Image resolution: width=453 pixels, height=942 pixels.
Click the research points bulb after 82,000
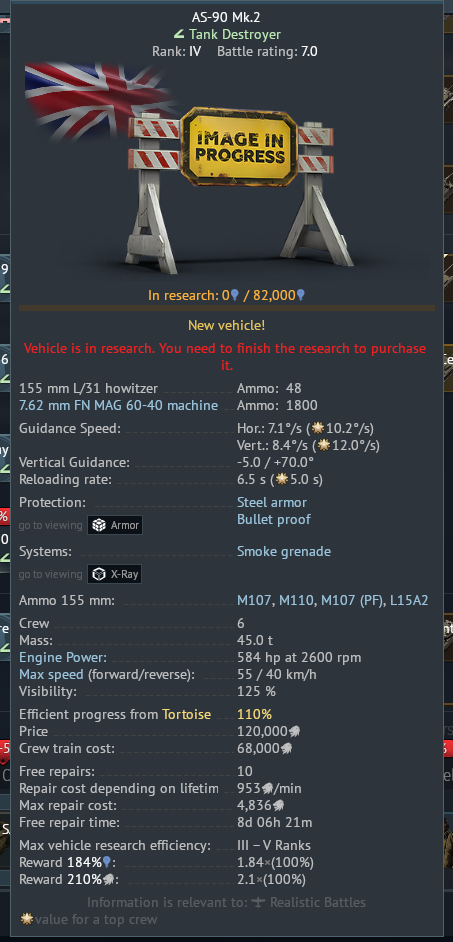point(300,294)
